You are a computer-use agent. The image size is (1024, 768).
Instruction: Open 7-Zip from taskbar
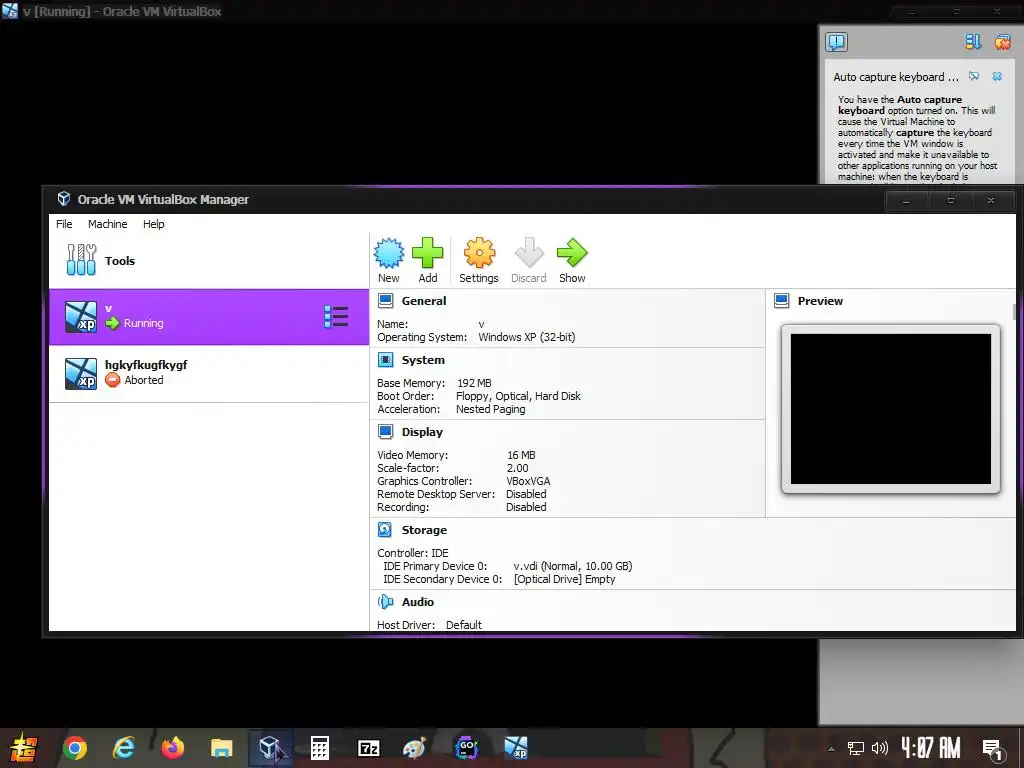coord(369,748)
